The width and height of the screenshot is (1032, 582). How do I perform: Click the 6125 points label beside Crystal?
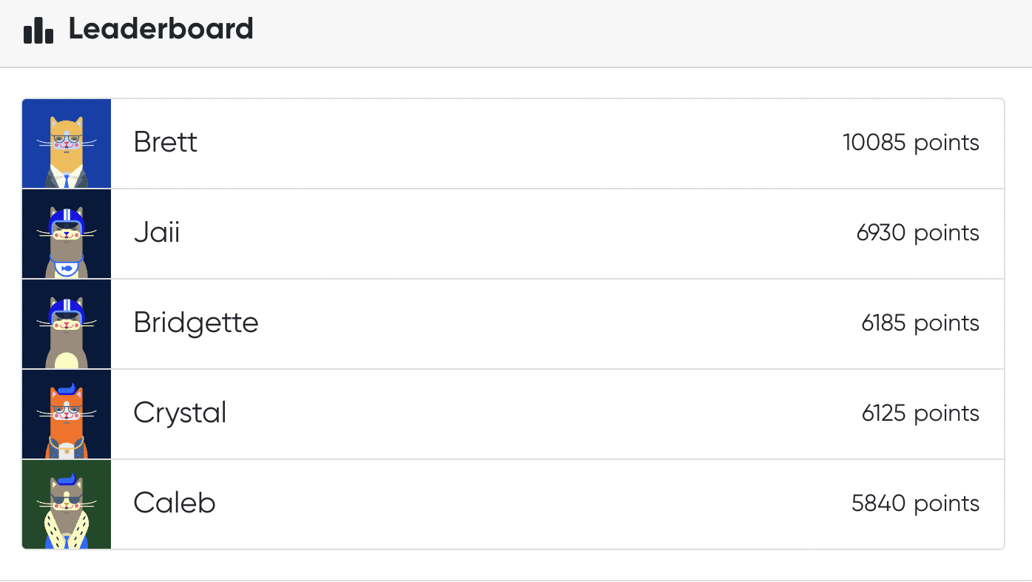[919, 413]
